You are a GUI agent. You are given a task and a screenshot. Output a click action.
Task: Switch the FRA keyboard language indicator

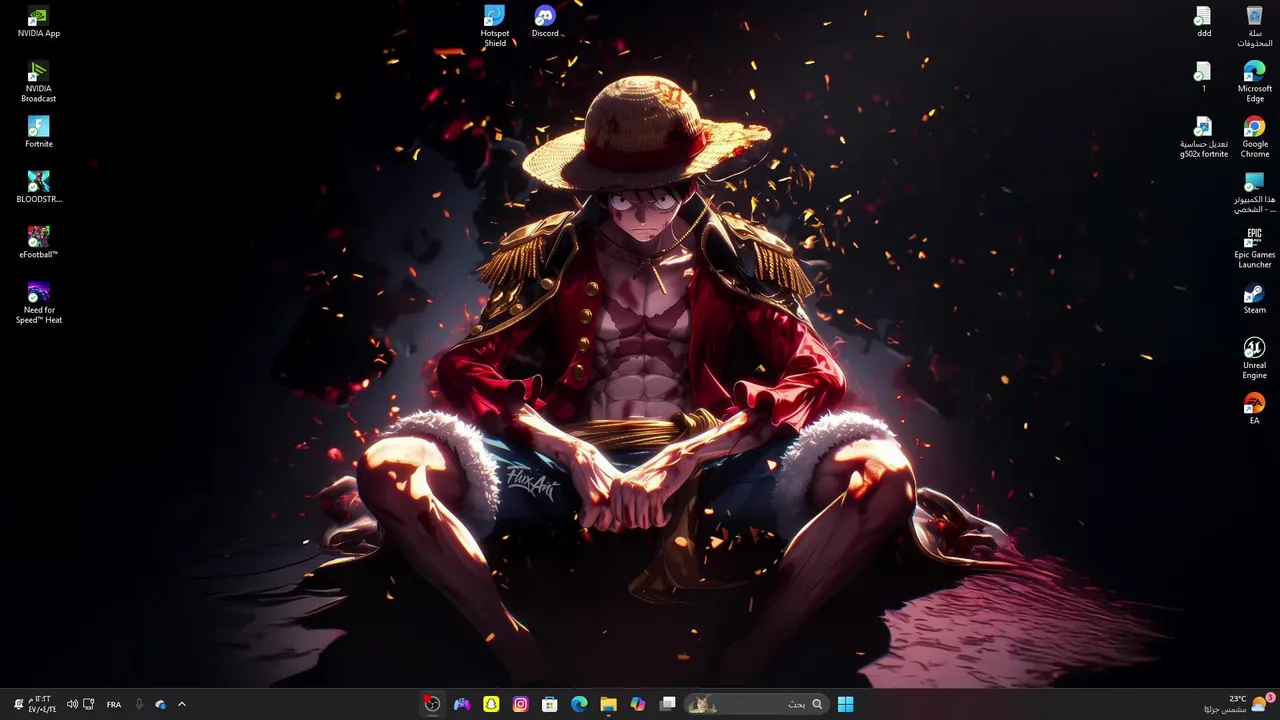click(114, 704)
